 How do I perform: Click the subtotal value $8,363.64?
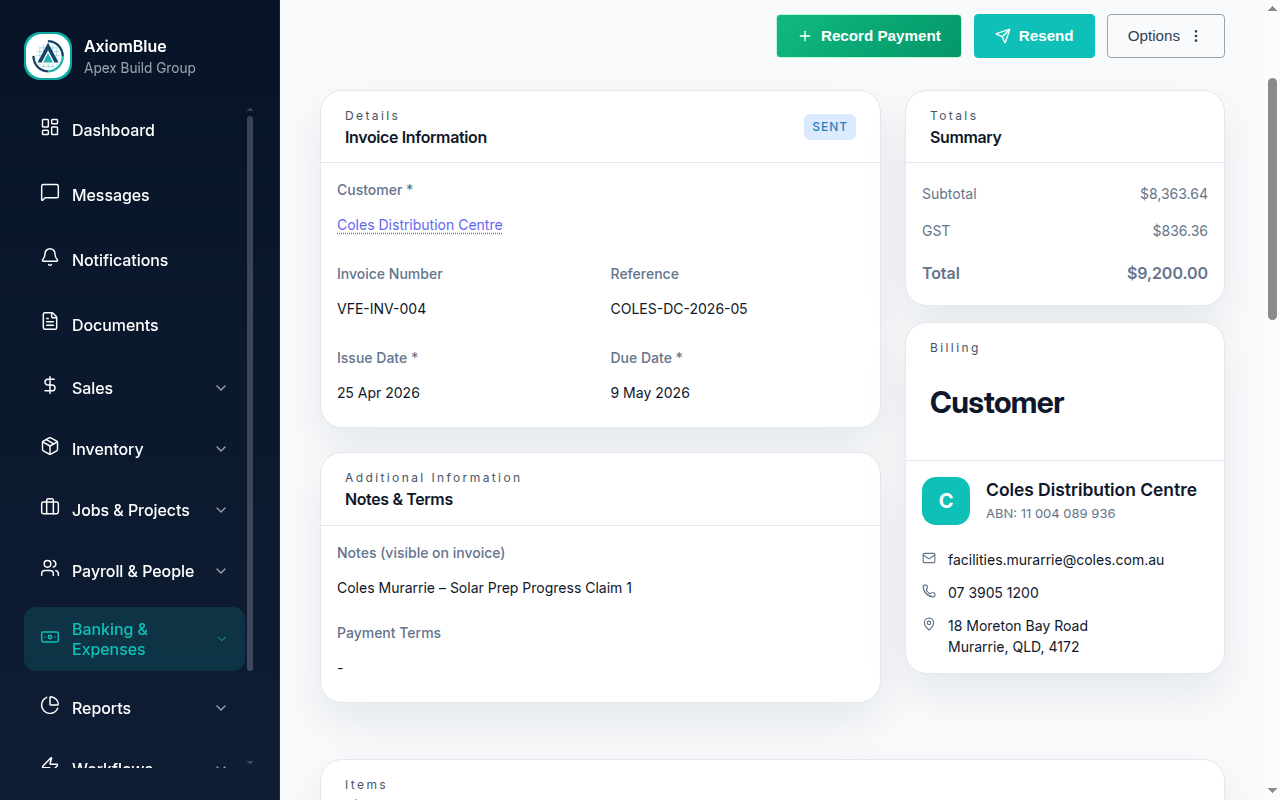(1174, 194)
